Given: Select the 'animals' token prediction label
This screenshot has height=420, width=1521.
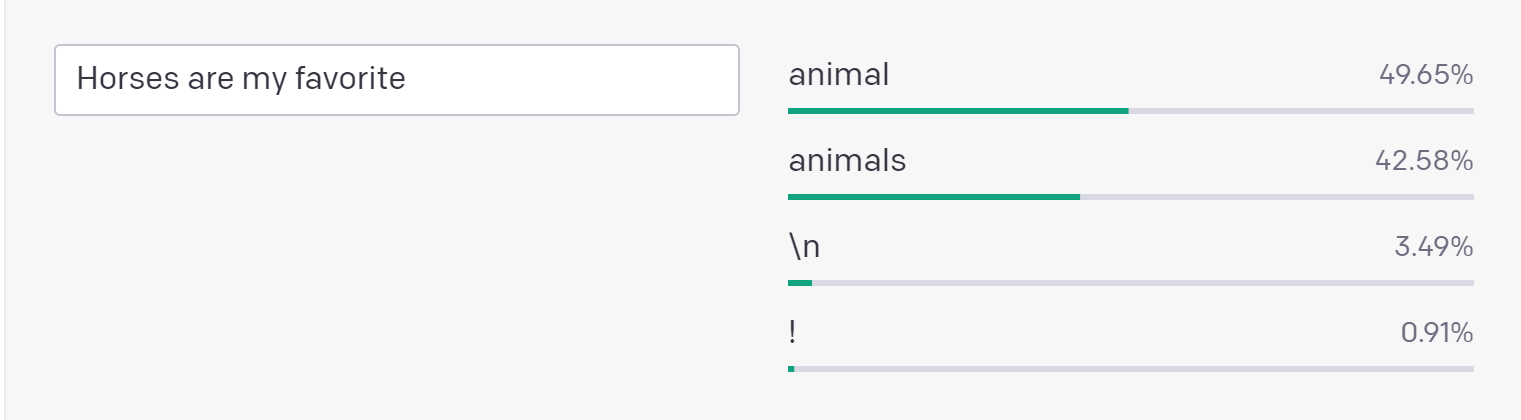Looking at the screenshot, I should (847, 161).
